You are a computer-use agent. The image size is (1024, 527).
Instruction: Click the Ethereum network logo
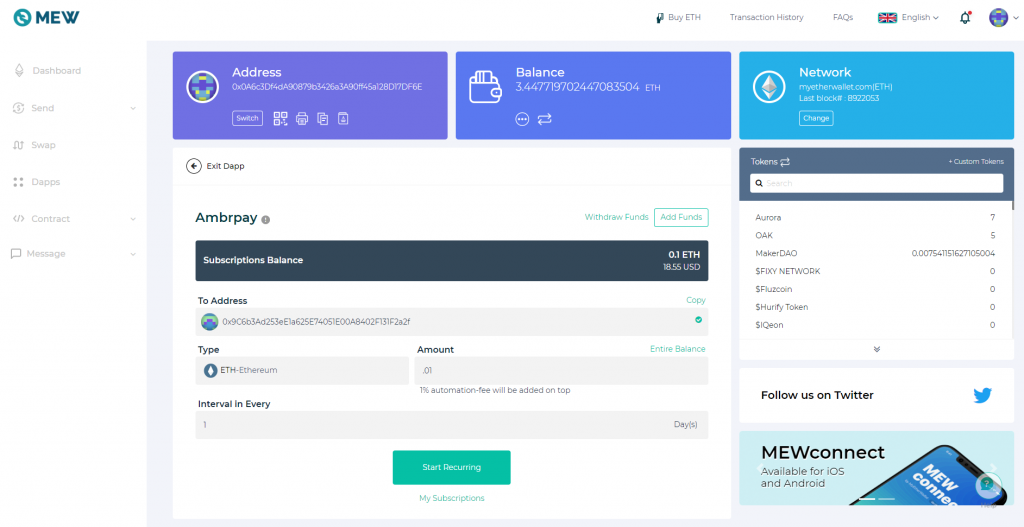769,87
